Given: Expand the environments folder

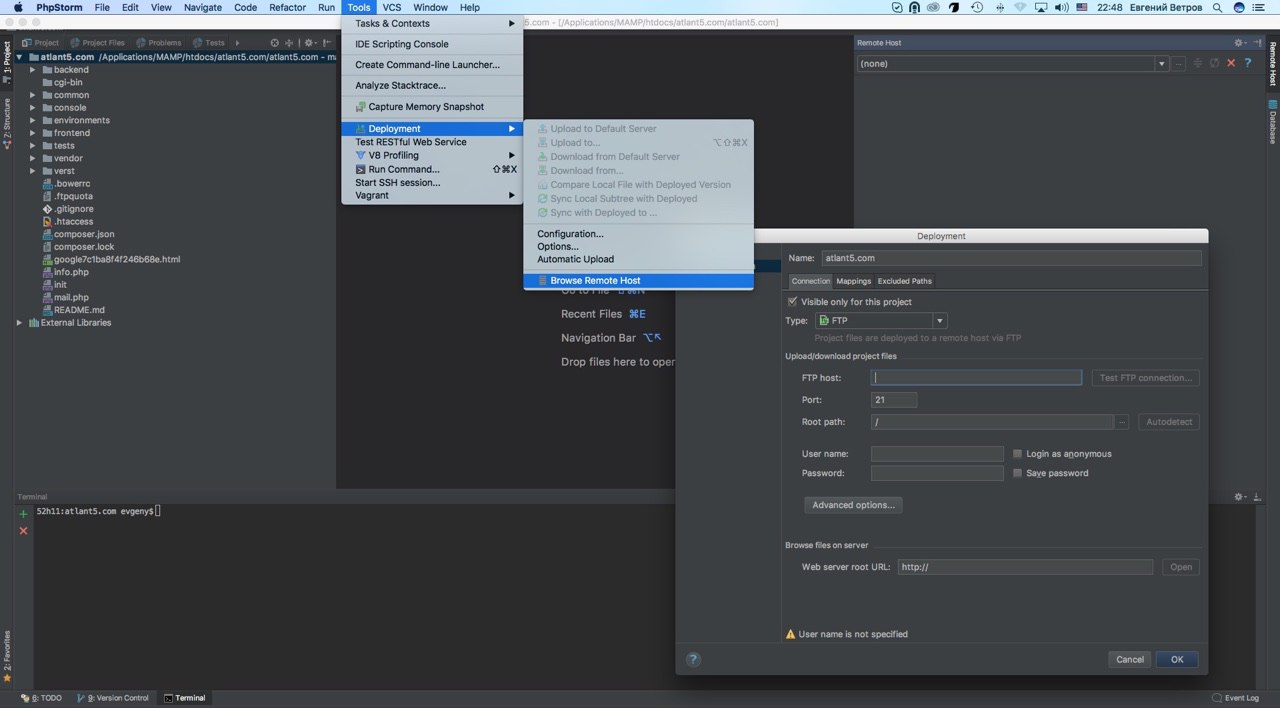Looking at the screenshot, I should [33, 120].
